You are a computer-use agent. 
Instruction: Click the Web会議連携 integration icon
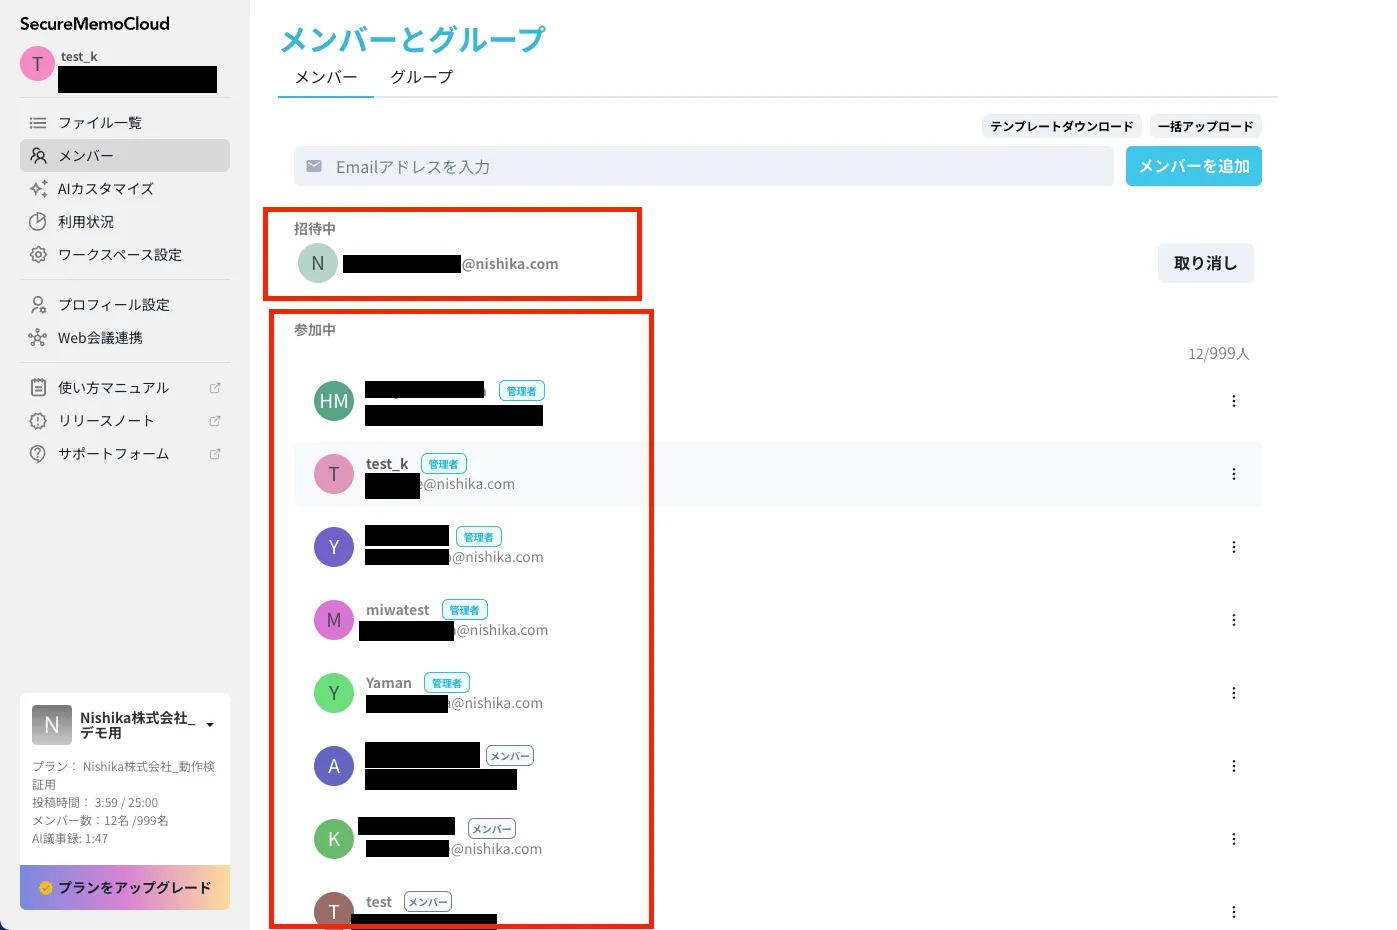click(x=38, y=338)
